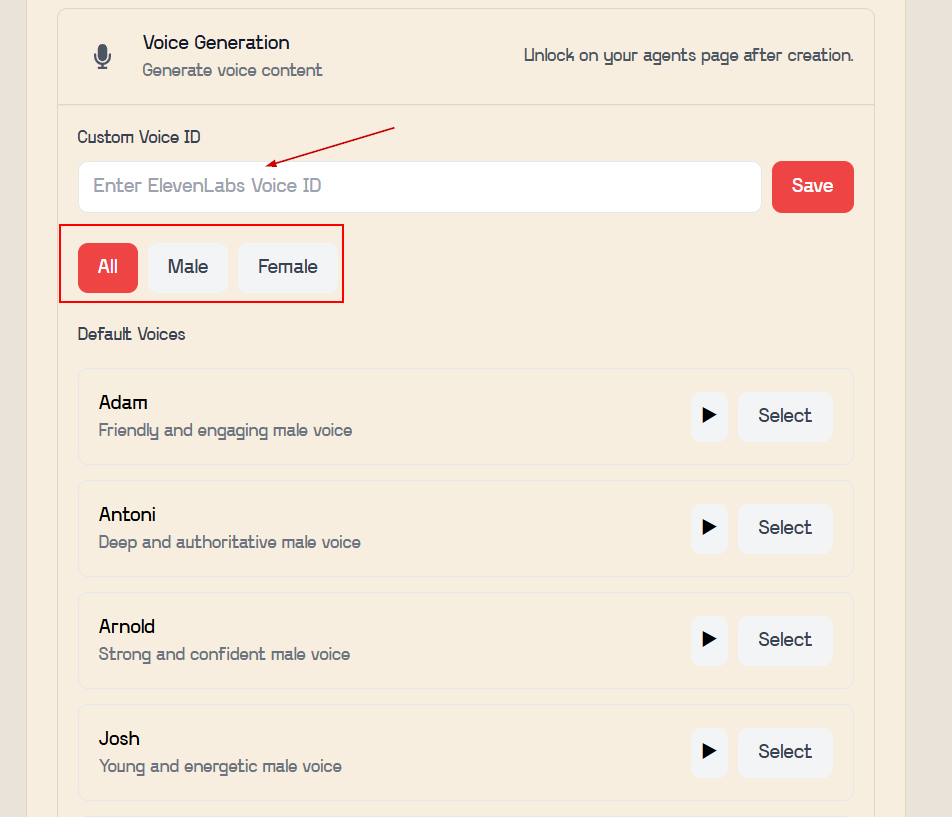Select the Antoni voice
The image size is (952, 817).
785,528
